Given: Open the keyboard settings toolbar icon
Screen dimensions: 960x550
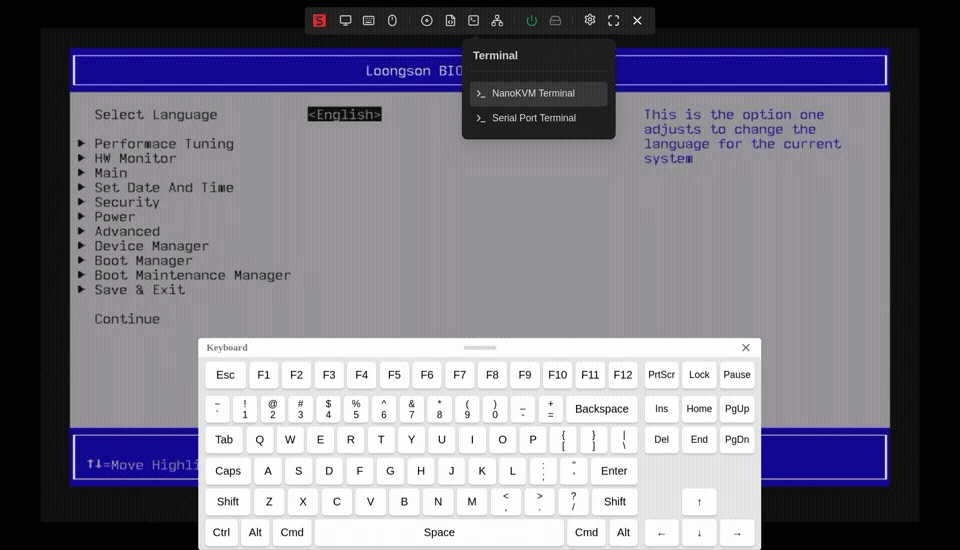Looking at the screenshot, I should 369,21.
